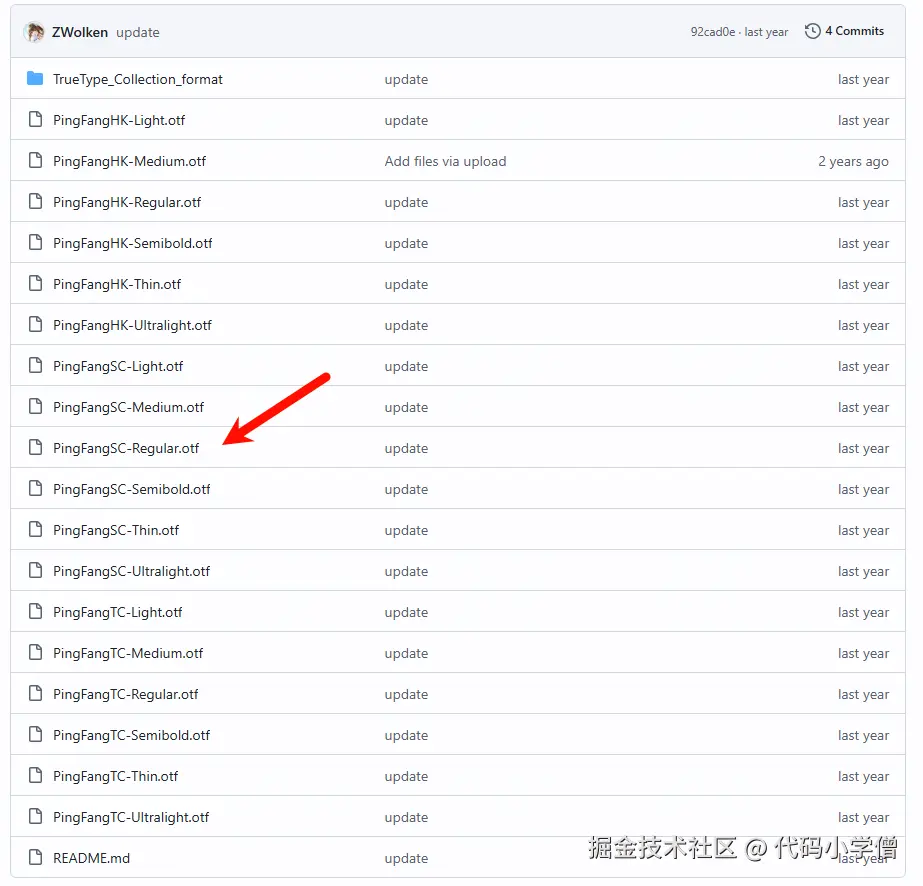Open update commit for PingFangTC-Medium.otf row
Image resolution: width=923 pixels, height=886 pixels.
pos(406,653)
